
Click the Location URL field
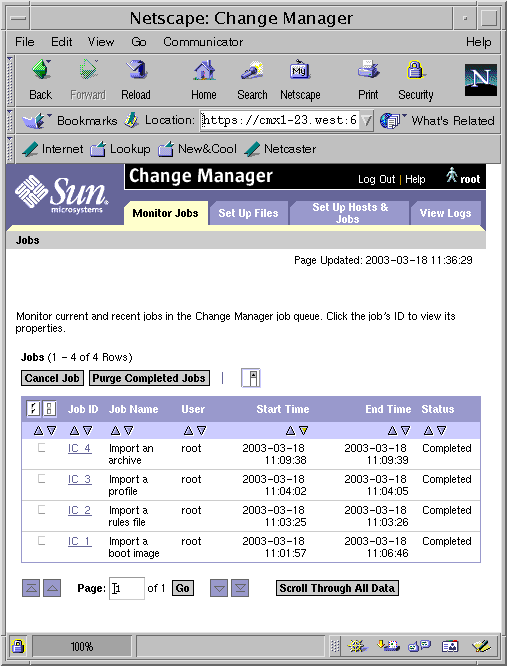click(x=280, y=121)
